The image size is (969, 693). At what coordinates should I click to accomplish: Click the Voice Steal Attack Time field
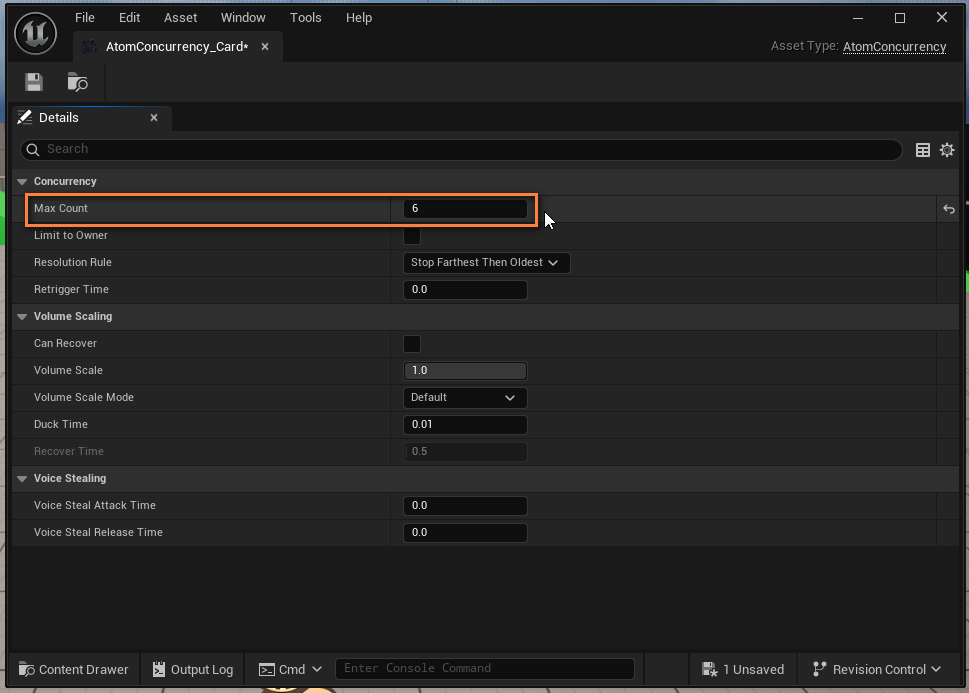coord(465,505)
